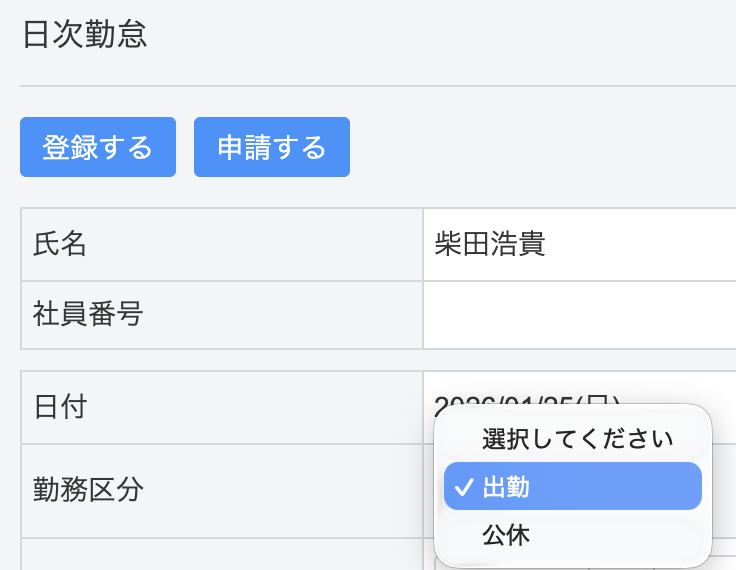The image size is (736, 570).
Task: Select the 出勤 option
Action: coord(572,486)
